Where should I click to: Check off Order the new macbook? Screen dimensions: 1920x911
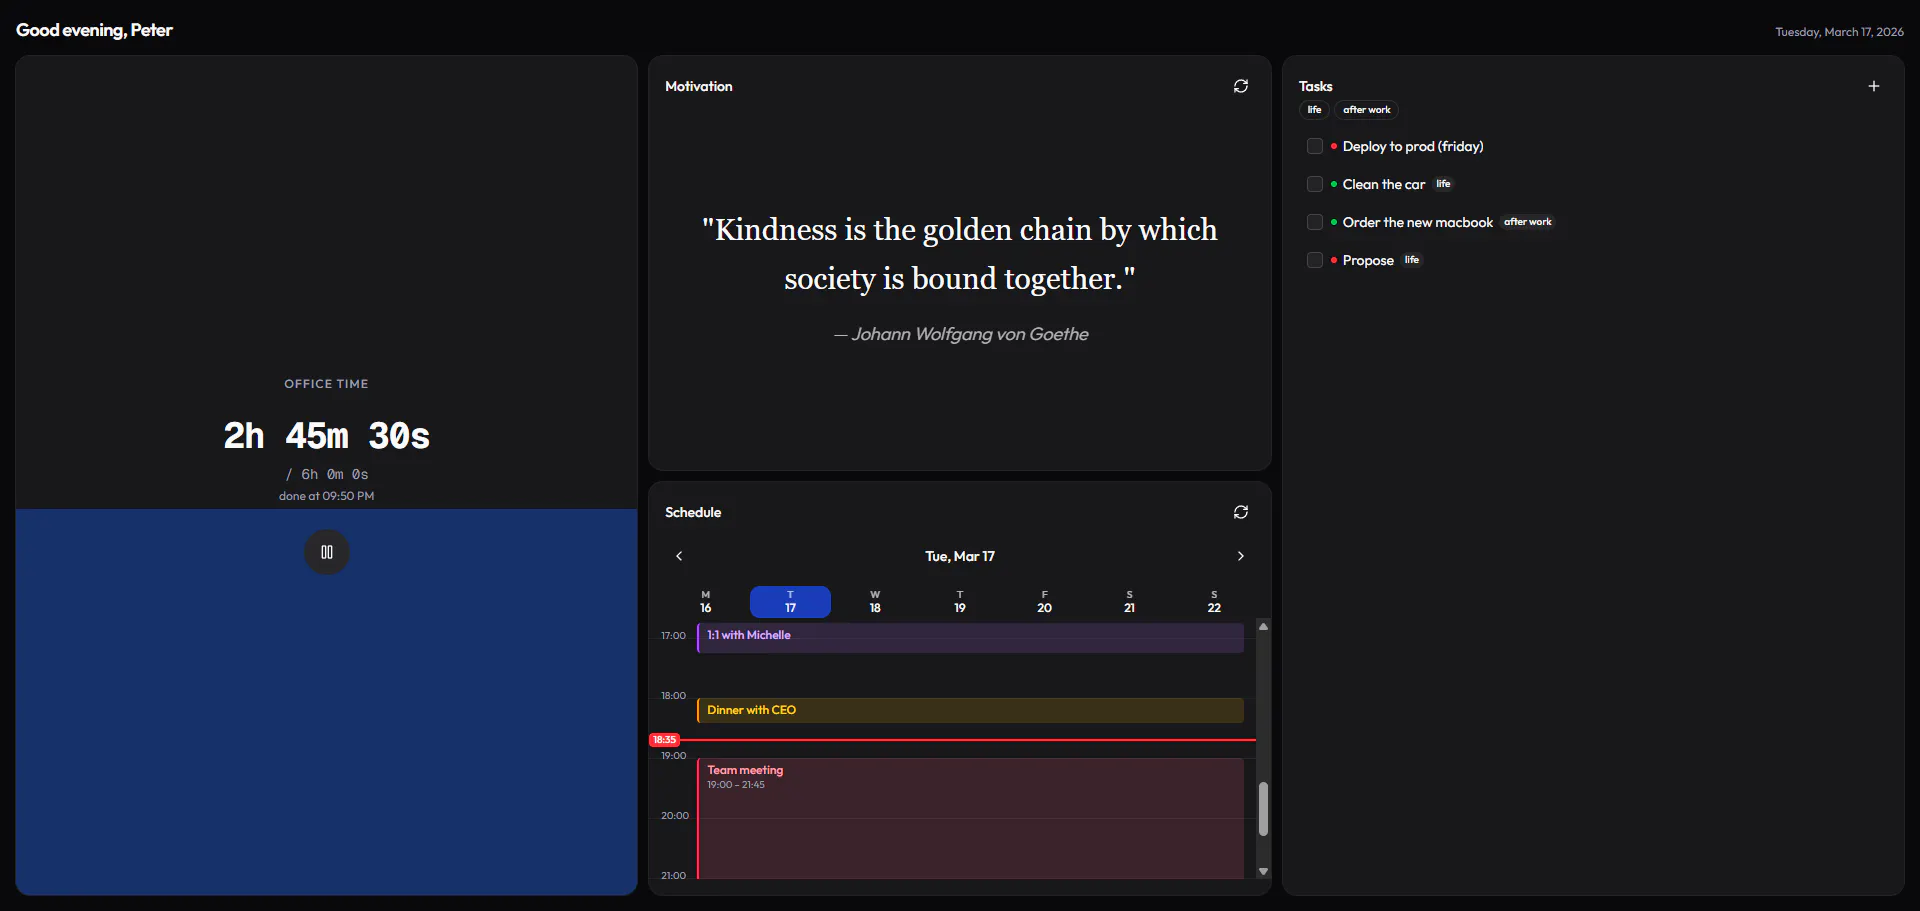pos(1315,222)
